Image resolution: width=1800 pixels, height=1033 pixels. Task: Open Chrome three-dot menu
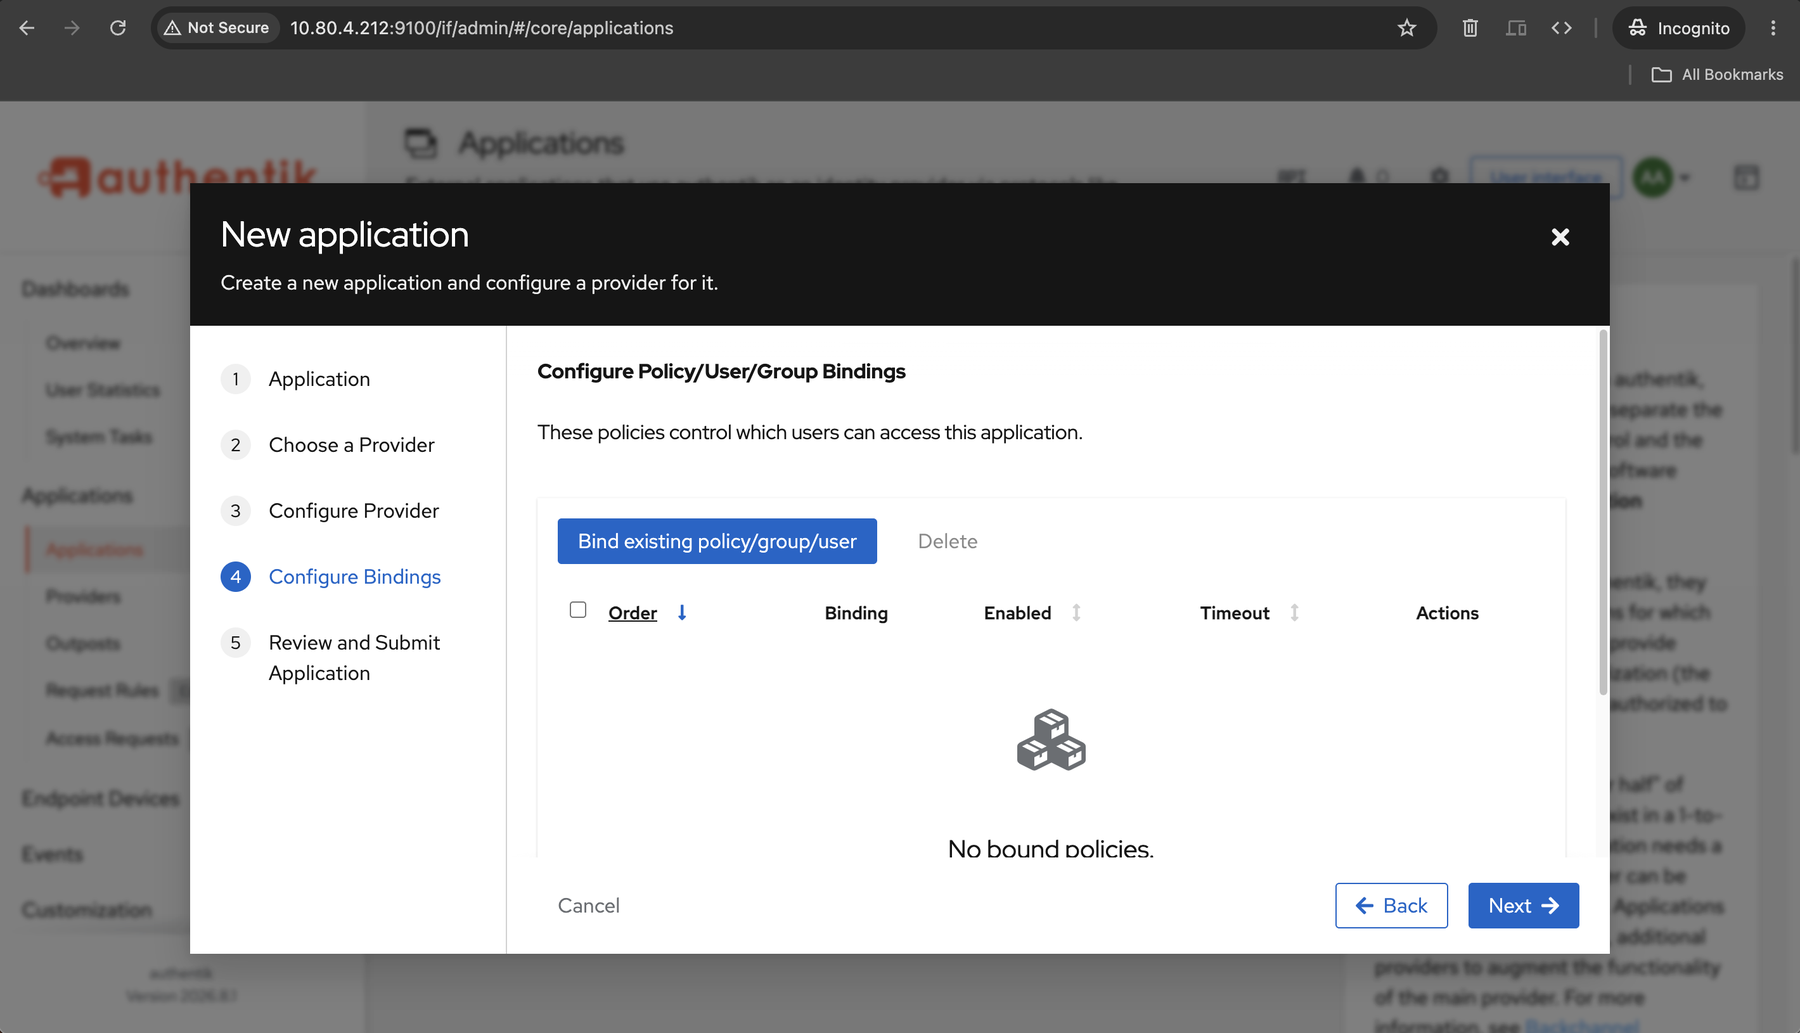(1773, 28)
